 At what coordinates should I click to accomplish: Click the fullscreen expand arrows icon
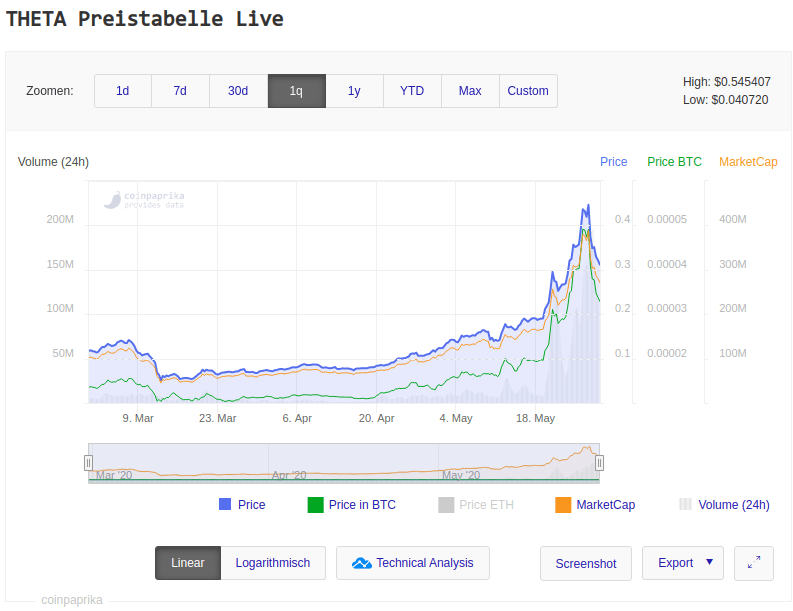[753, 563]
